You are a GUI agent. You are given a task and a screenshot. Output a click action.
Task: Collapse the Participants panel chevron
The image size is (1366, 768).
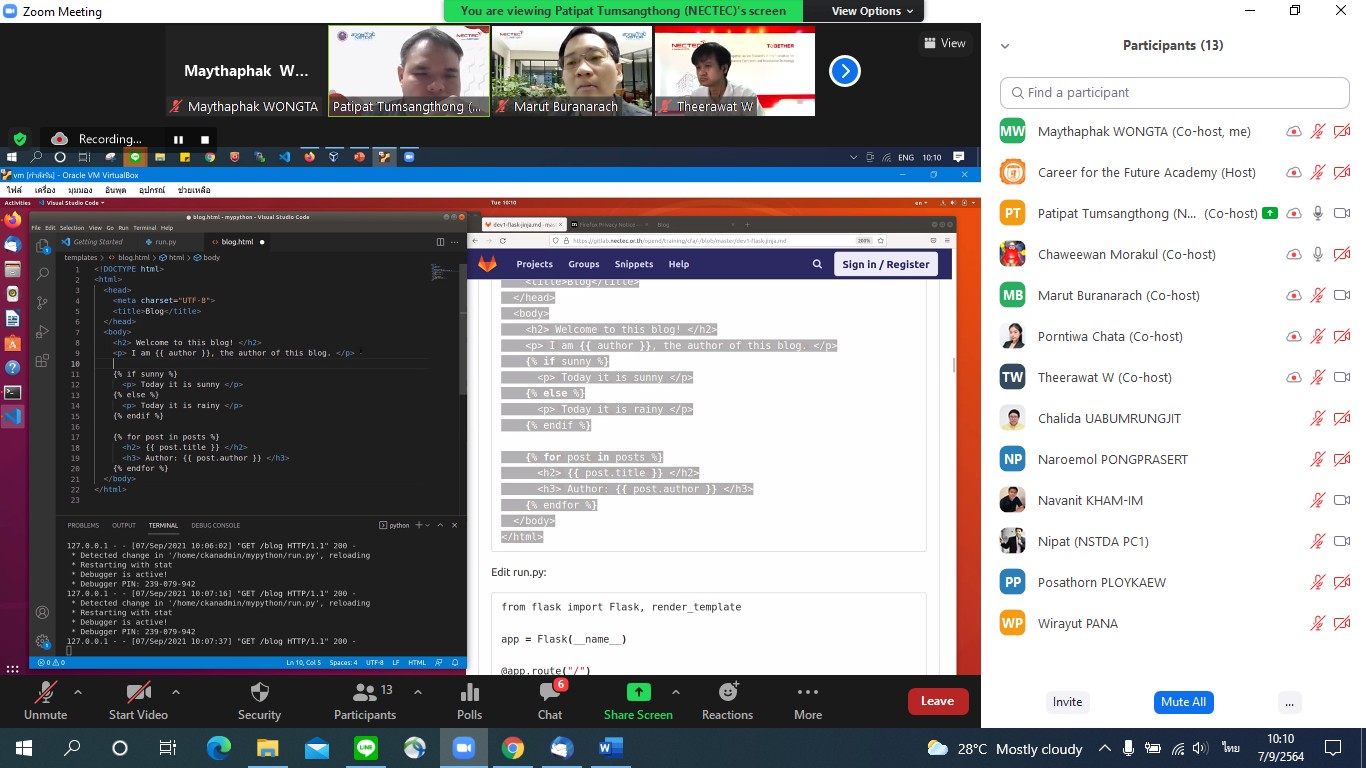[x=1005, y=46]
